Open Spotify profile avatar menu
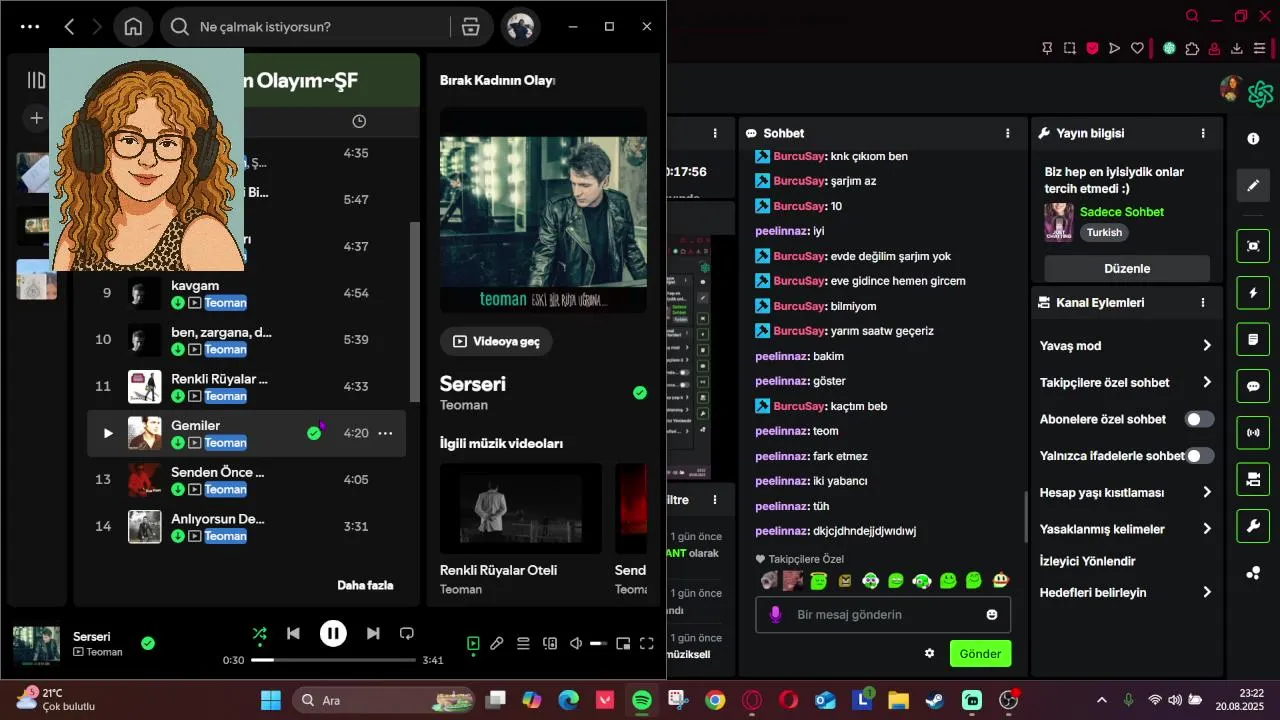 pyautogui.click(x=521, y=27)
